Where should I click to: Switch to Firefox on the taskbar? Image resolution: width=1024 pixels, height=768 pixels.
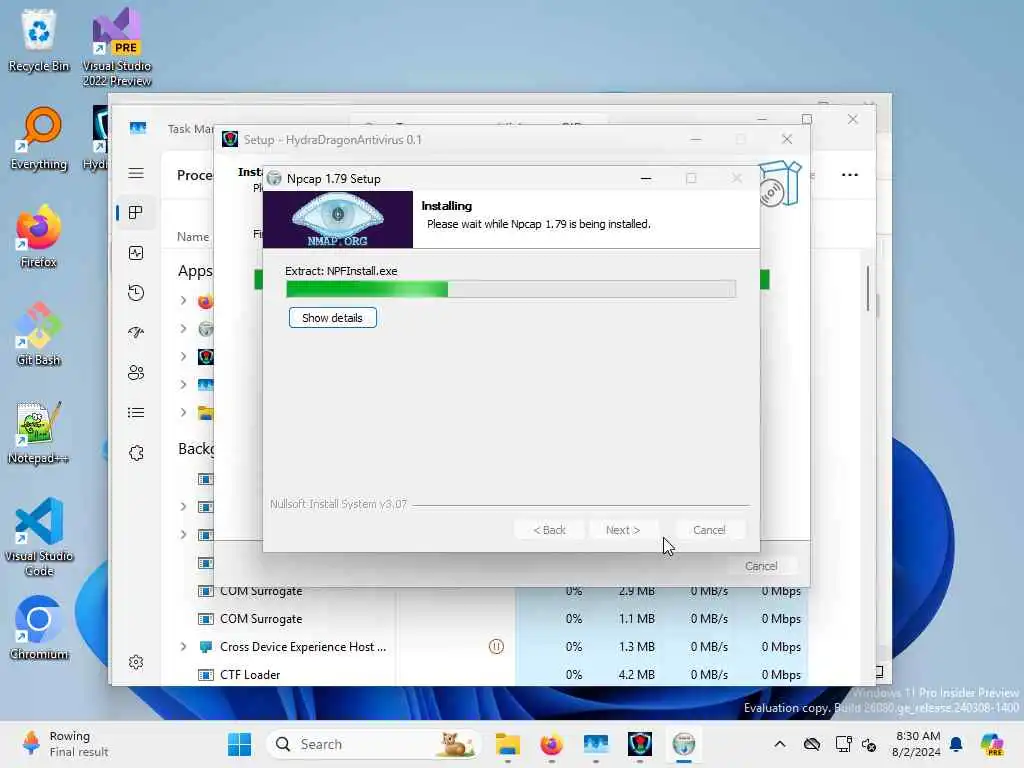click(551, 744)
